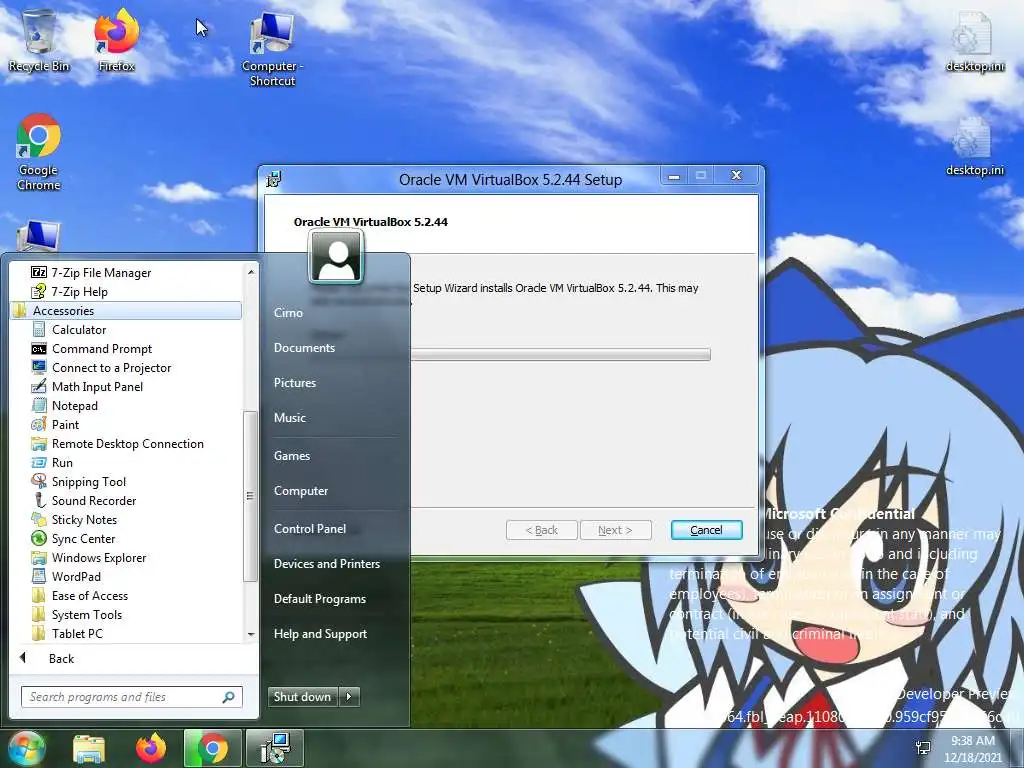Open Computer from Start menu
The height and width of the screenshot is (768, 1024).
(x=301, y=491)
